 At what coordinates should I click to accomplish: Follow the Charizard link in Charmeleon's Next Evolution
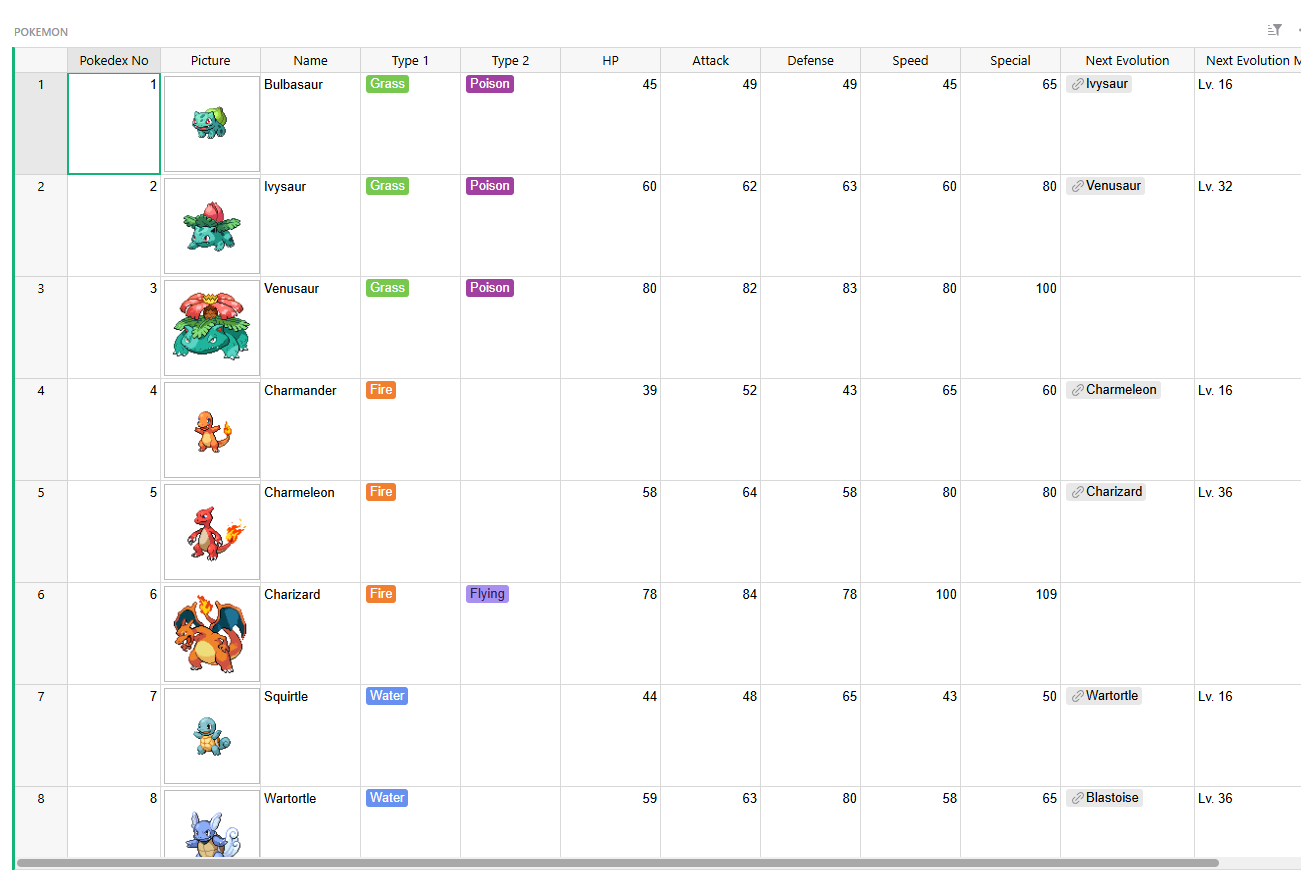[1106, 492]
